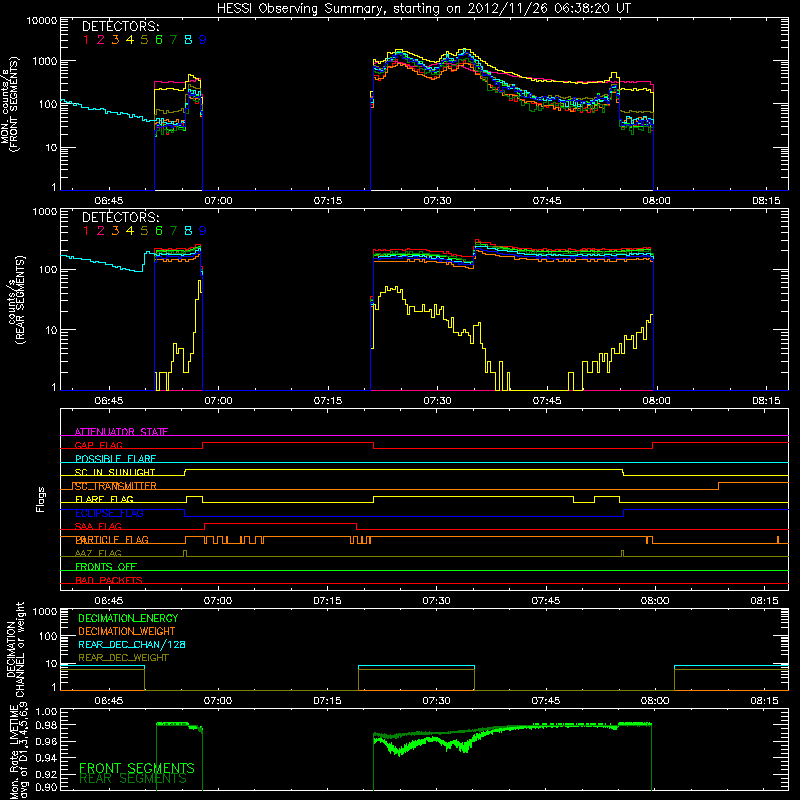Screen dimensions: 800x800
Task: Click the SC_IN_SUNLIGHT flag label
Action: click(115, 472)
